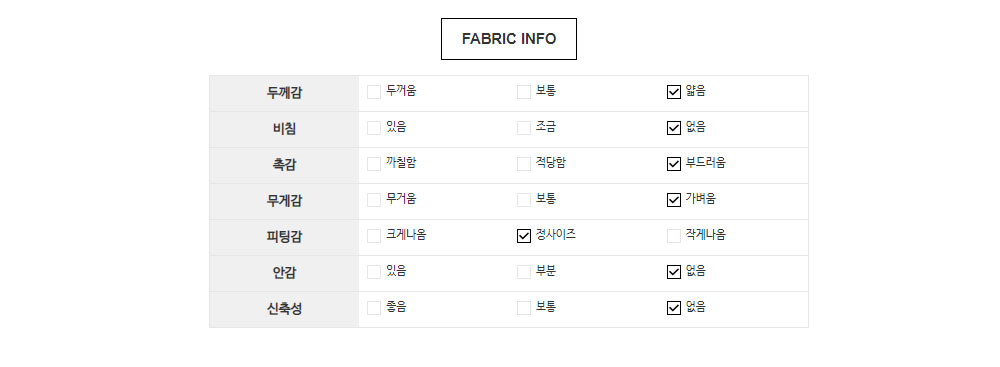Check 보통 in the 신축성 row
The height and width of the screenshot is (367, 1000).
click(x=524, y=308)
